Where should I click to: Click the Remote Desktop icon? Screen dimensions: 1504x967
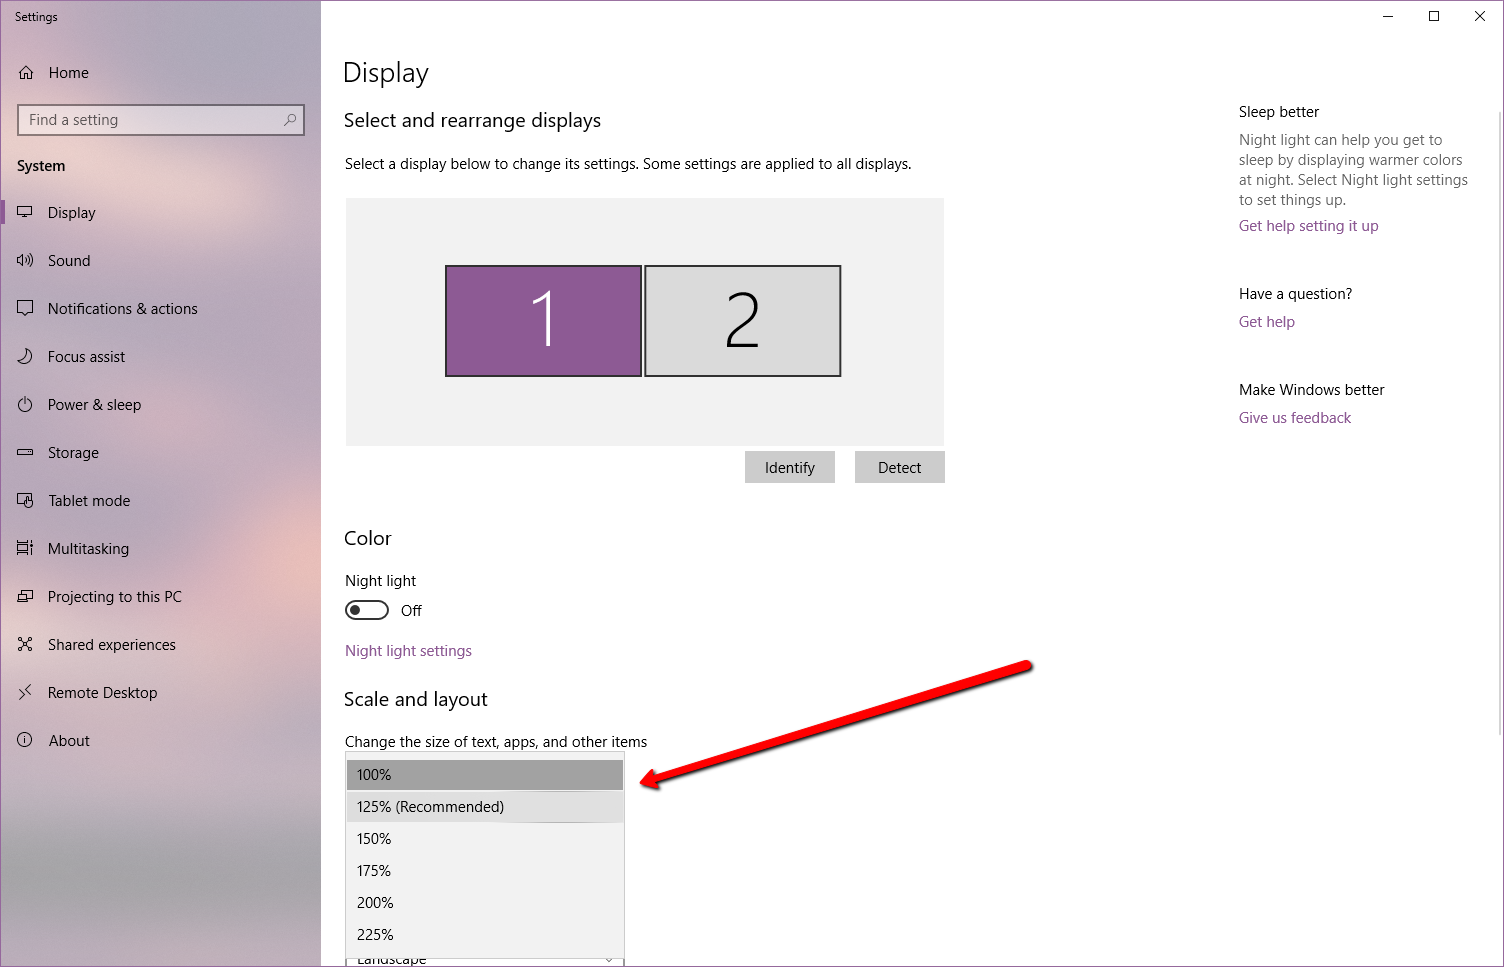coord(25,693)
